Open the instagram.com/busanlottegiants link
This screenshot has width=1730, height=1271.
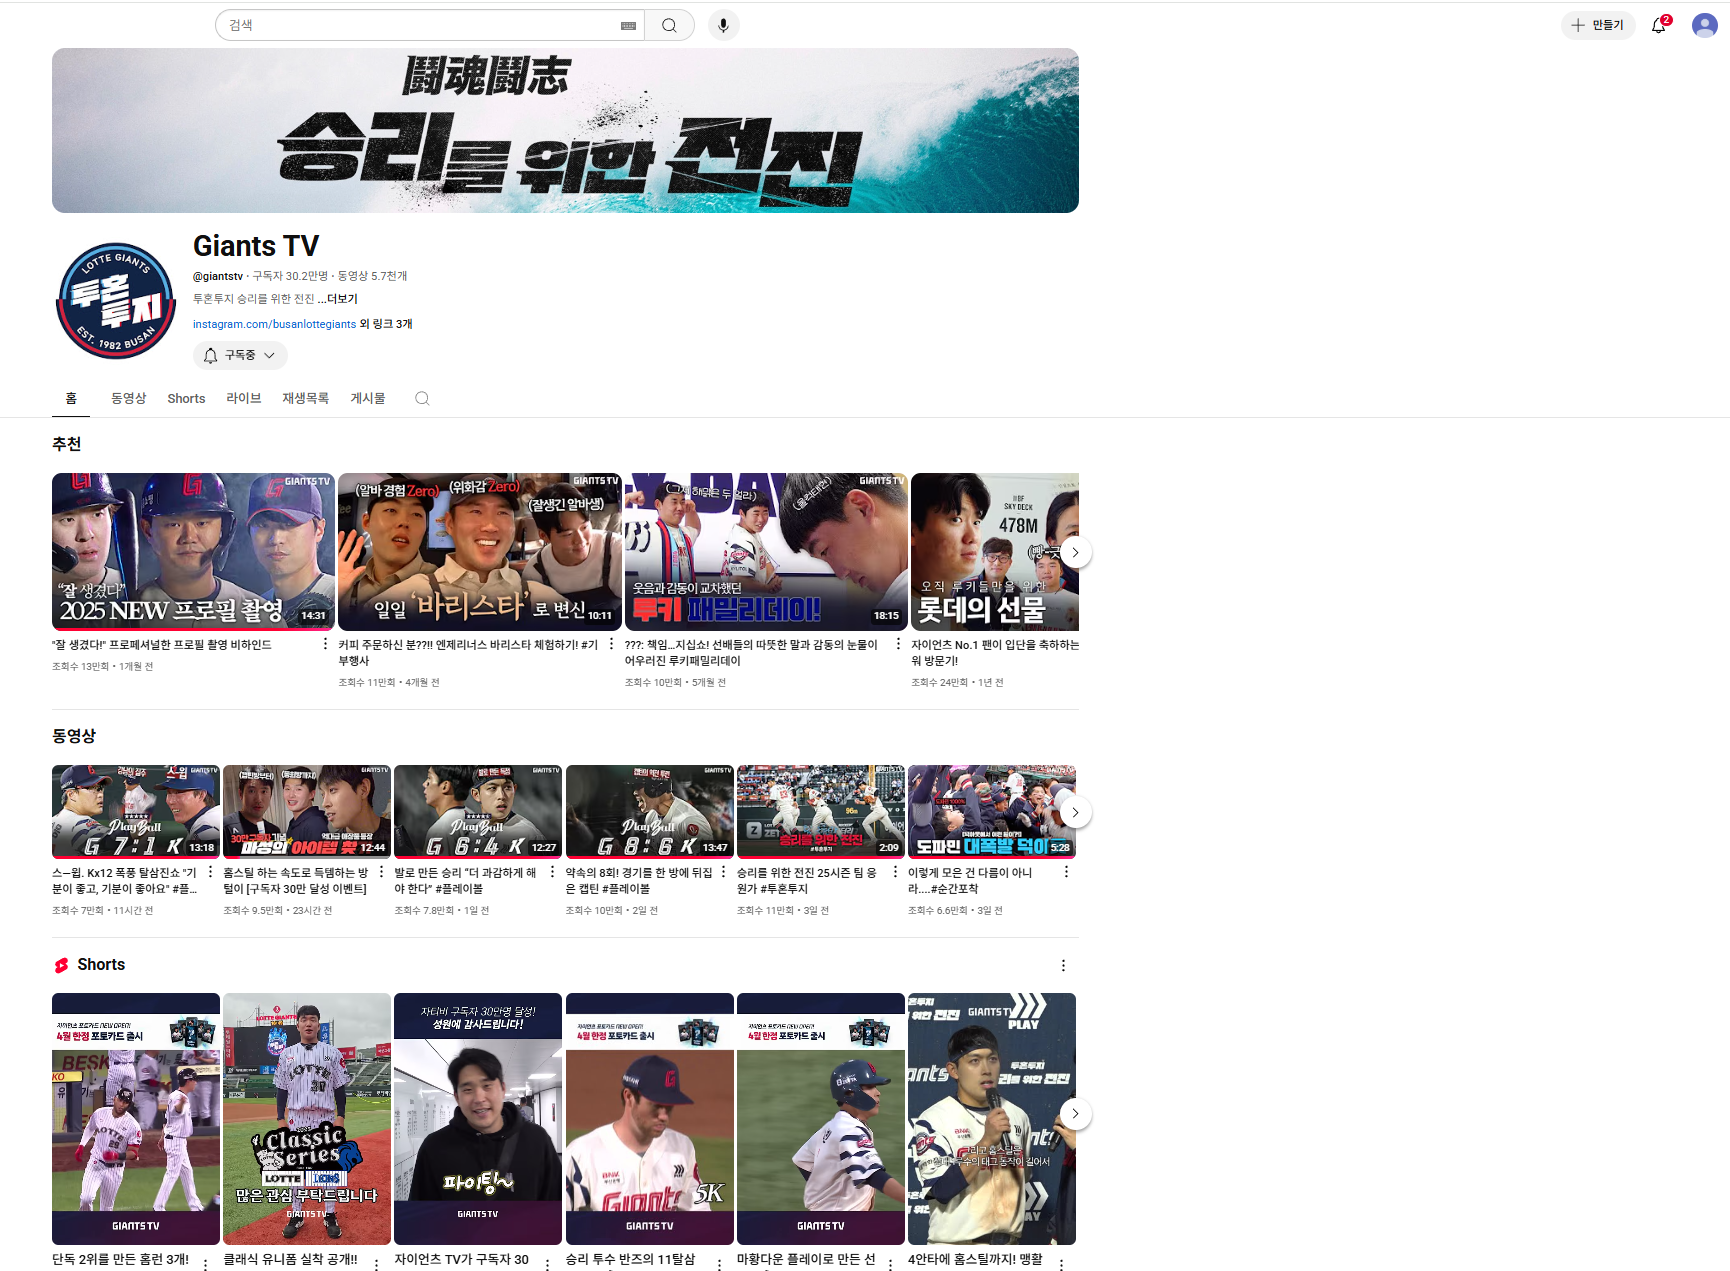[274, 324]
